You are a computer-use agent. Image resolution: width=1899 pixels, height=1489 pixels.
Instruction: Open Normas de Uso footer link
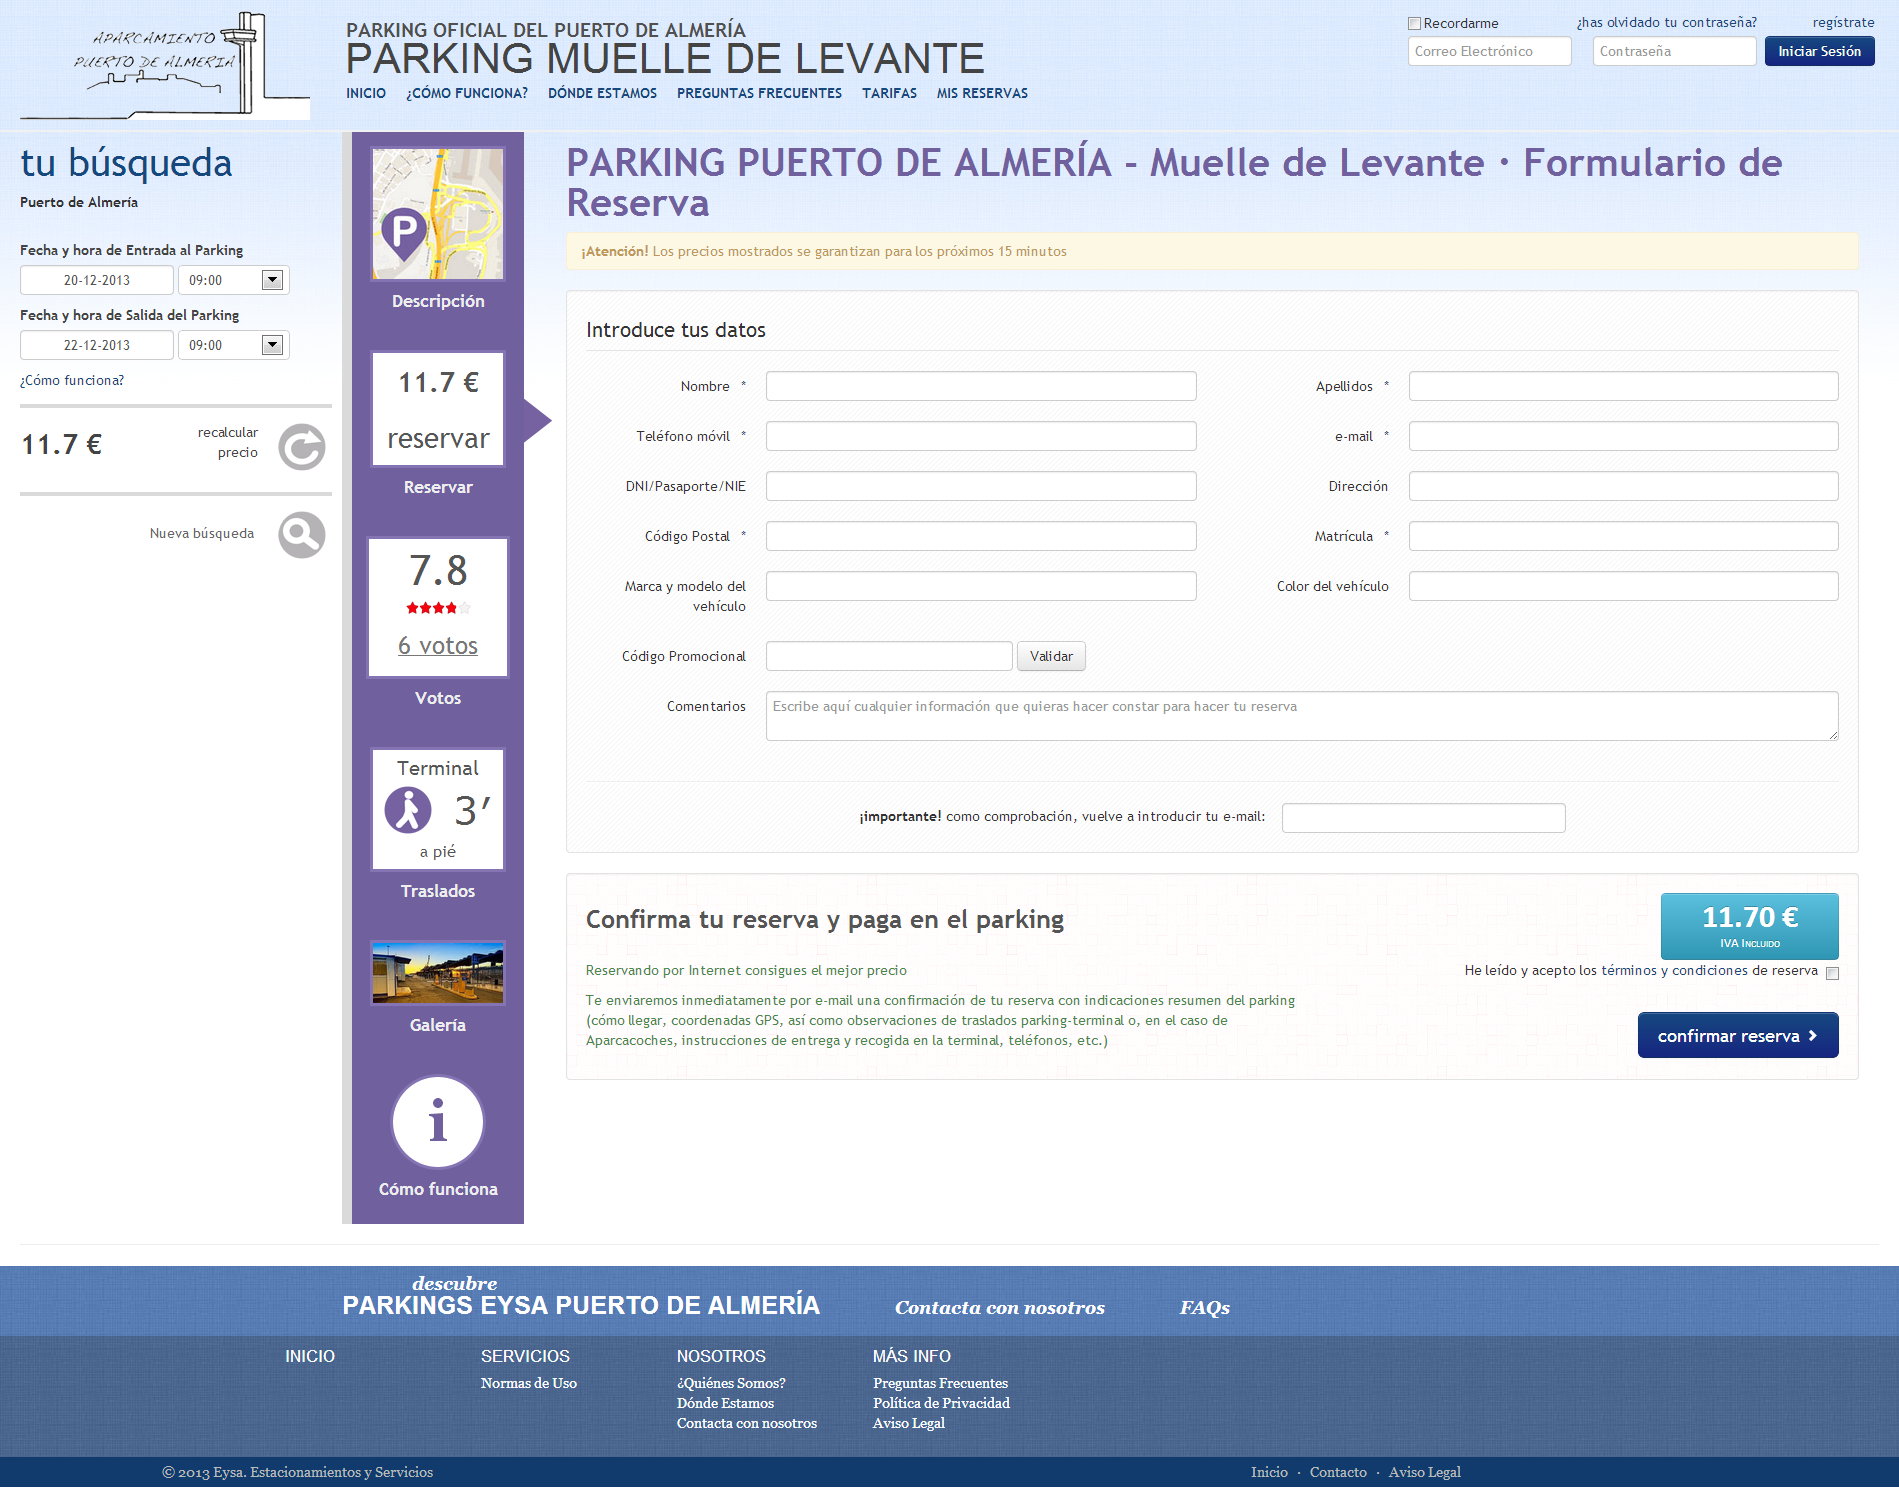[x=529, y=1383]
